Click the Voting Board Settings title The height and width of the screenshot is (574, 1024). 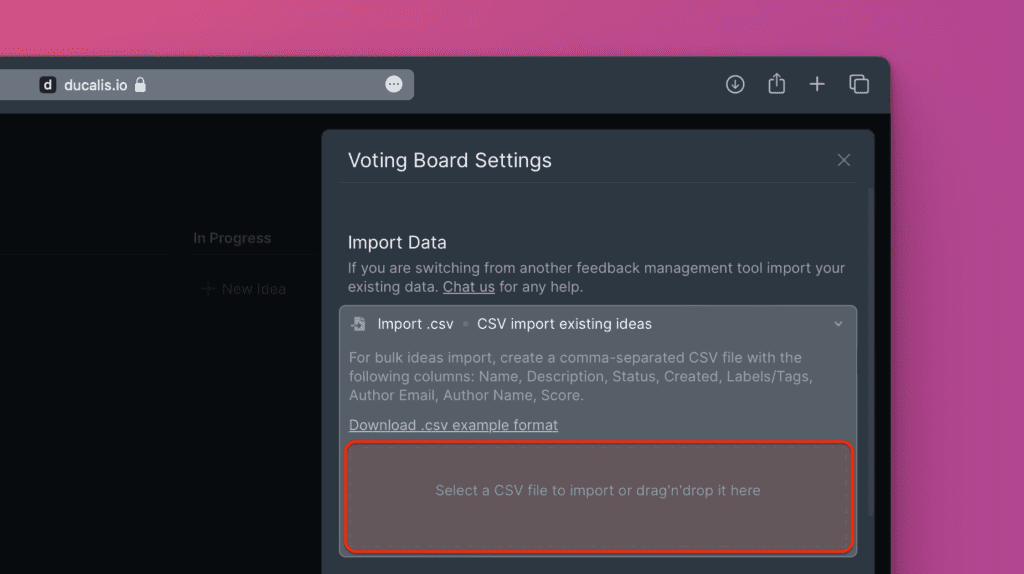(x=449, y=160)
